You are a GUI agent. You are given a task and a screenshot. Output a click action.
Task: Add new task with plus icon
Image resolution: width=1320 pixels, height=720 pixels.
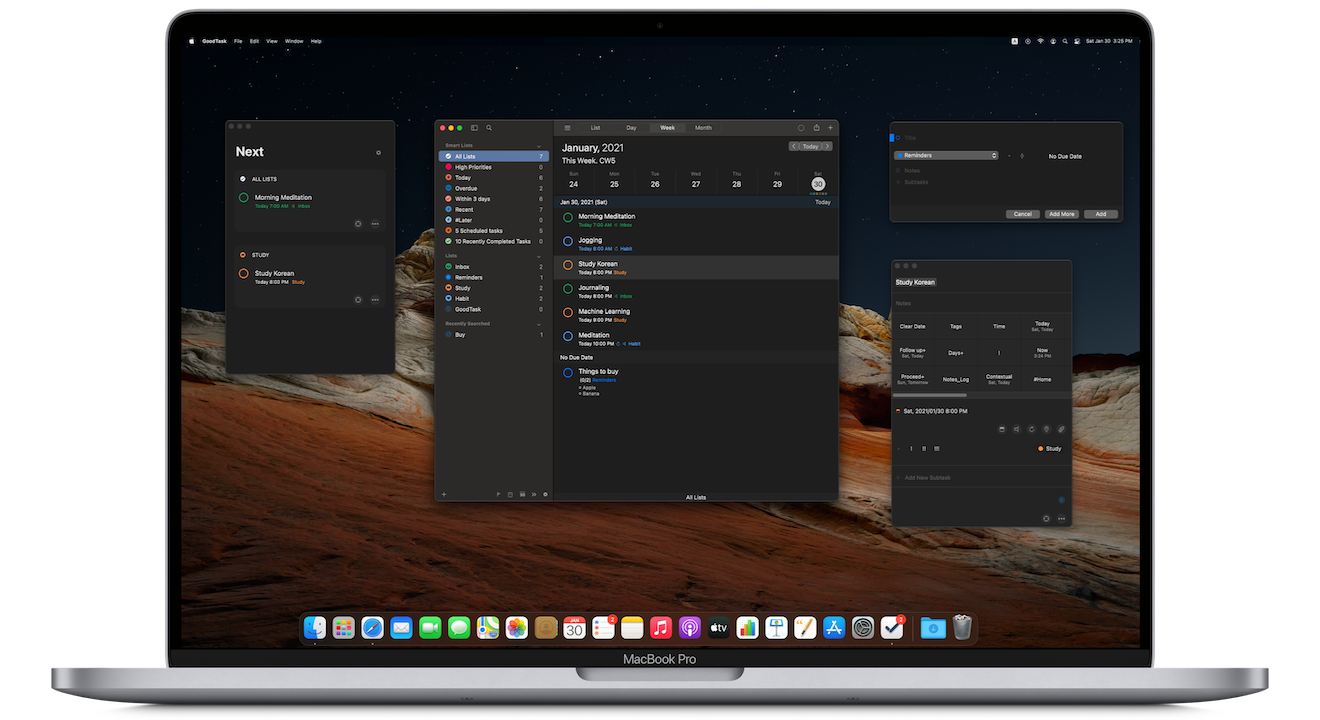pos(830,128)
